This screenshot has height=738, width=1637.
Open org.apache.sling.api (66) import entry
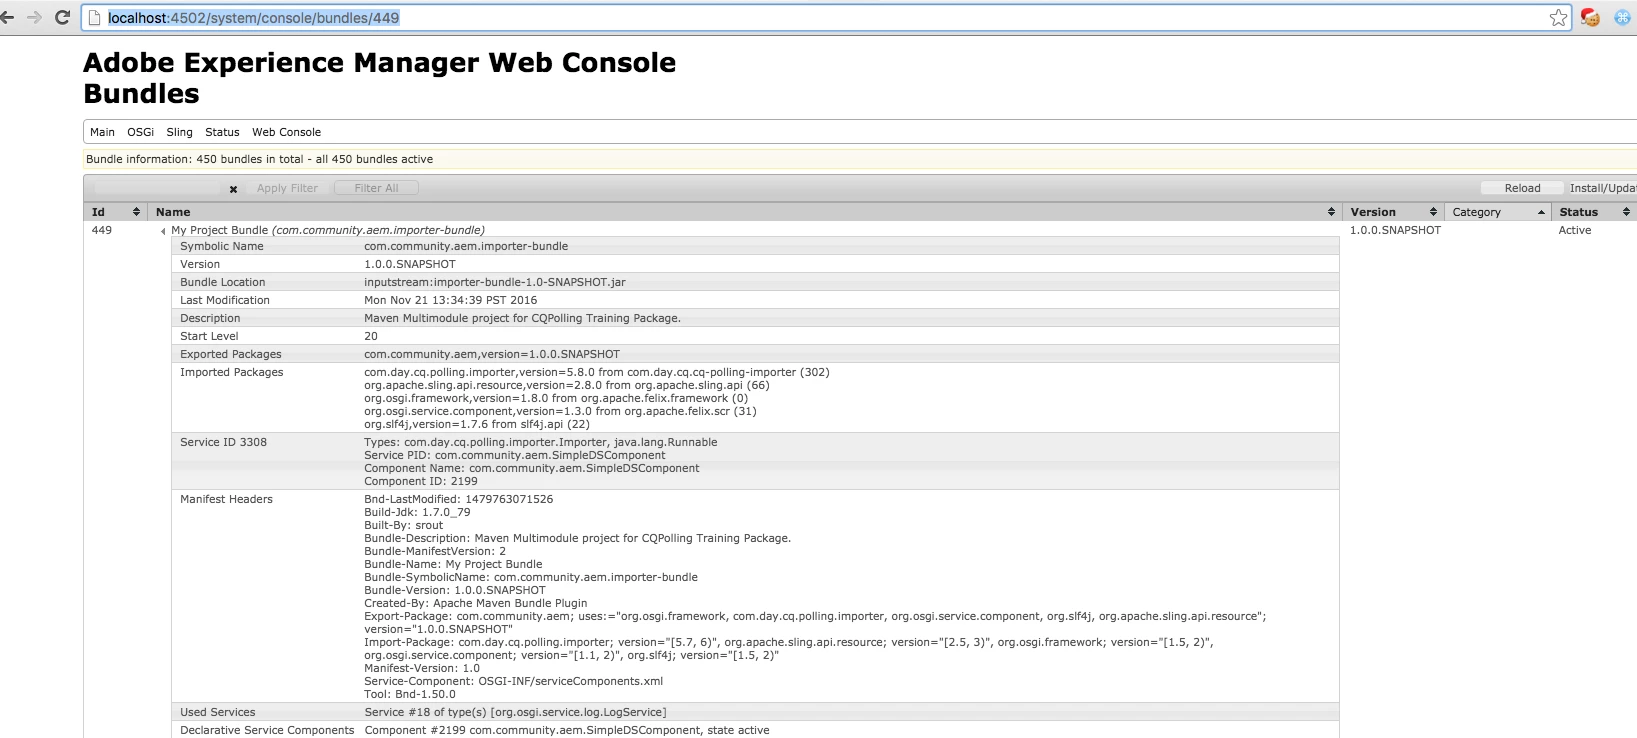coord(567,385)
